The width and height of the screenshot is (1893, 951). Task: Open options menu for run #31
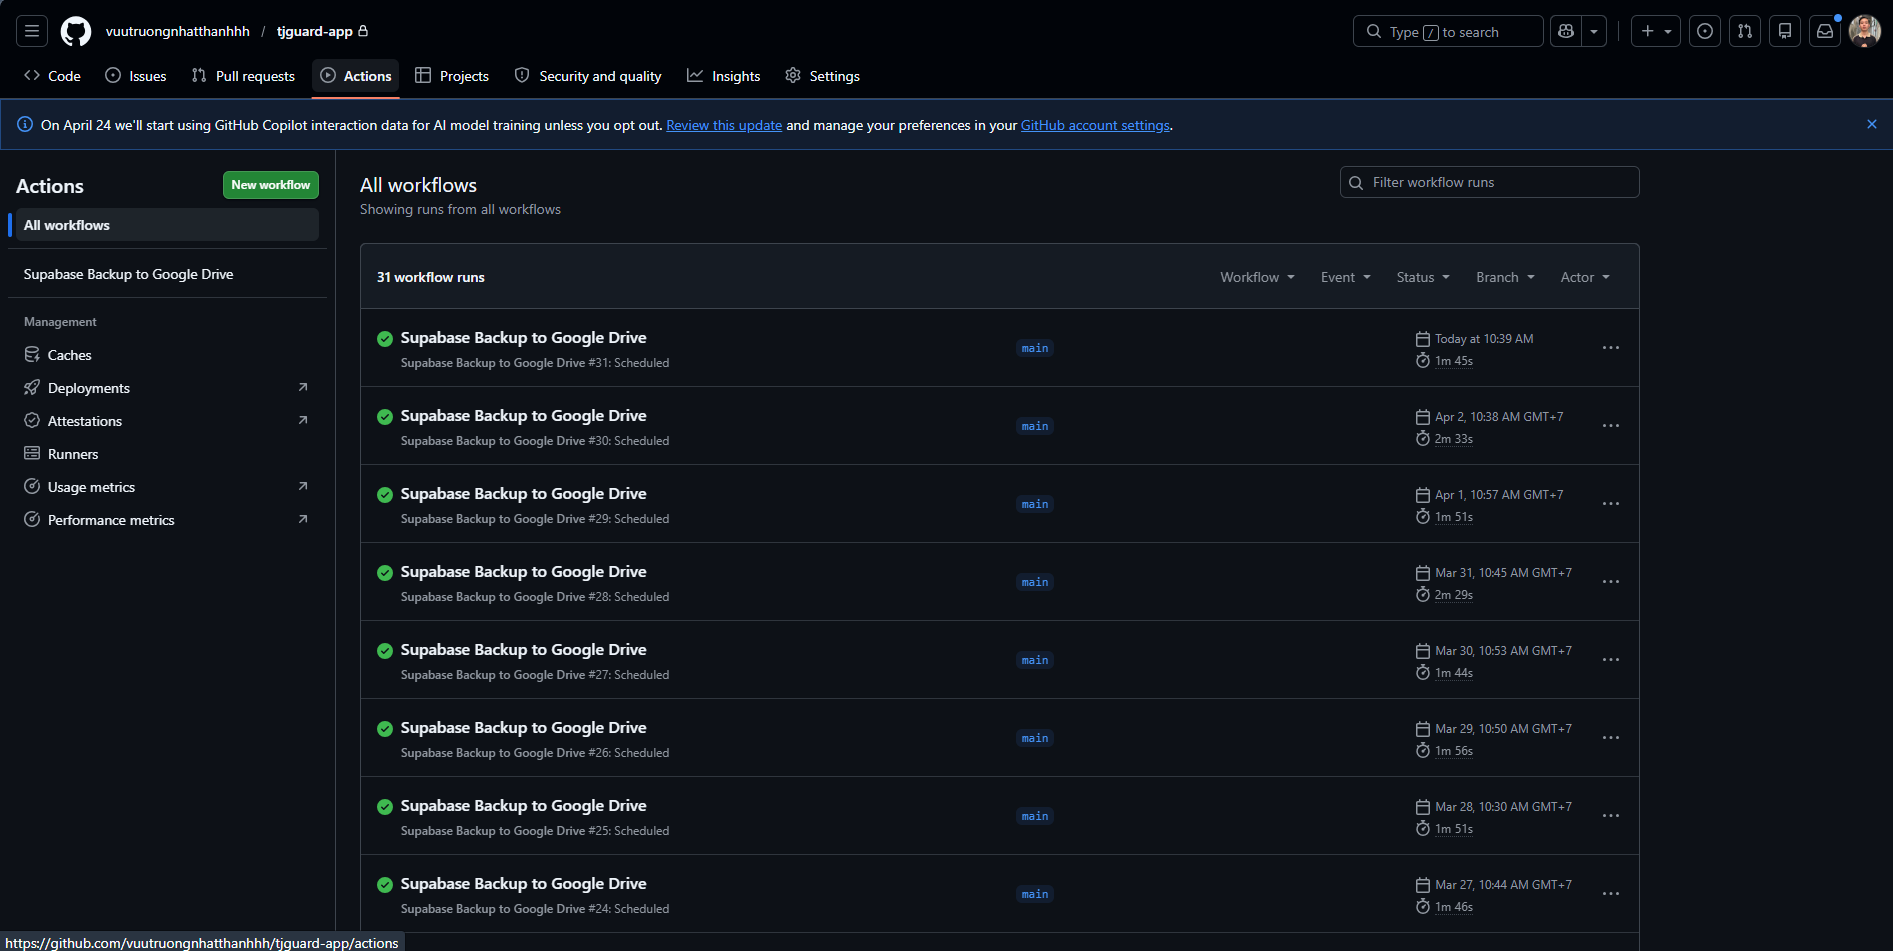(x=1610, y=348)
